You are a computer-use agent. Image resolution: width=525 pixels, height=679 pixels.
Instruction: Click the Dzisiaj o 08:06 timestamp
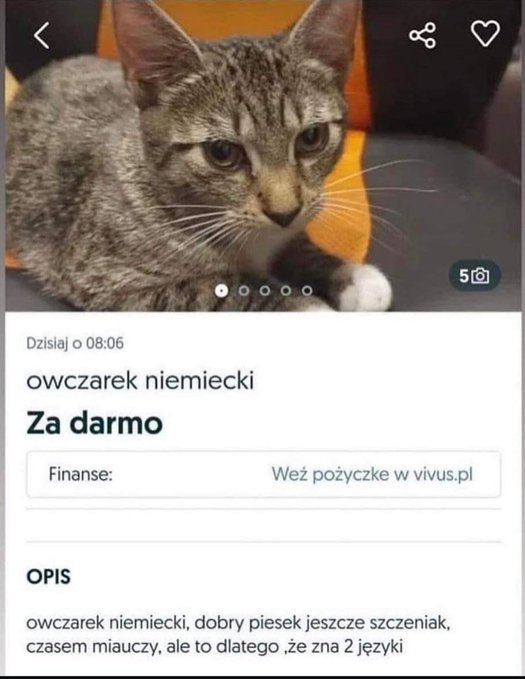tap(75, 343)
